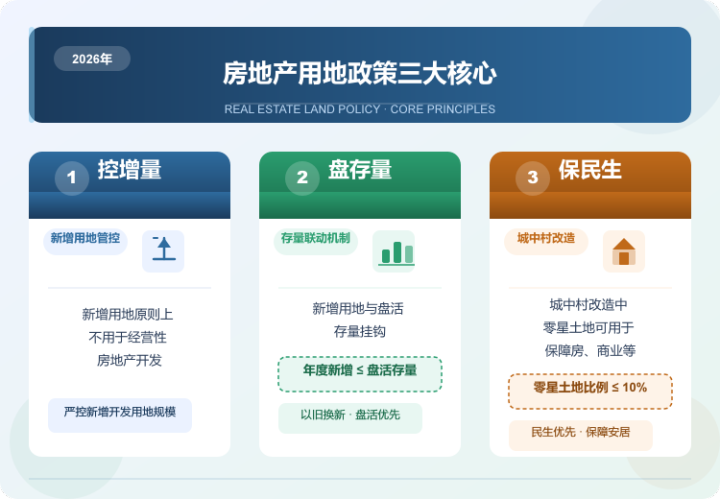Click the text 零星土地可用于
Viewport: 720px width, 499px height.
pyautogui.click(x=589, y=328)
